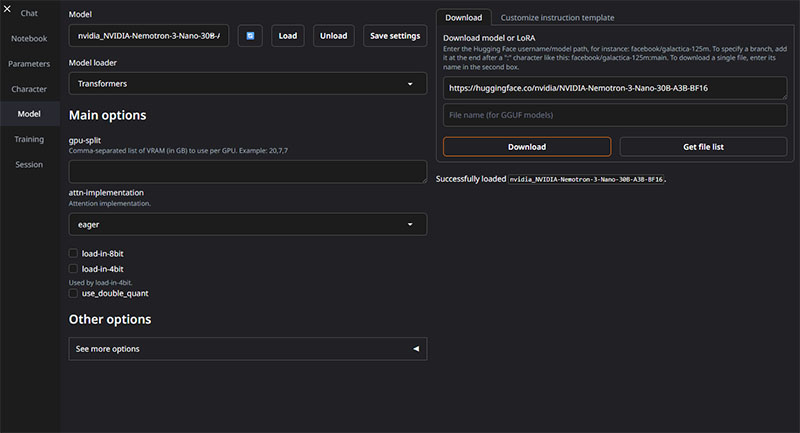Open the Model name dropdown
The image size is (800, 433).
tap(149, 36)
